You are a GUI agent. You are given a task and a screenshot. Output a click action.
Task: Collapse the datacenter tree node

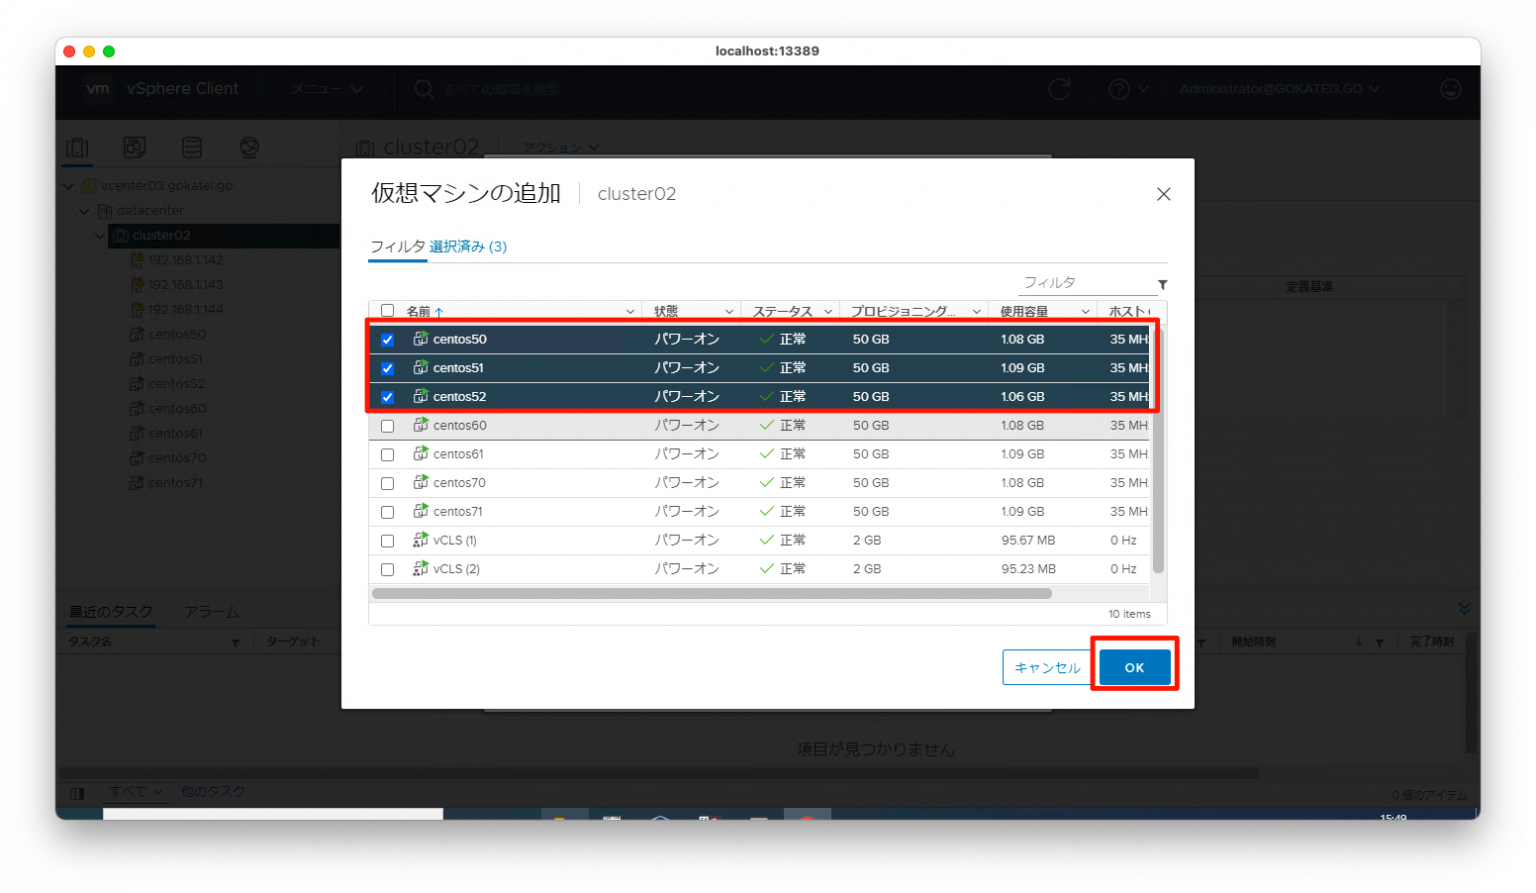[84, 210]
